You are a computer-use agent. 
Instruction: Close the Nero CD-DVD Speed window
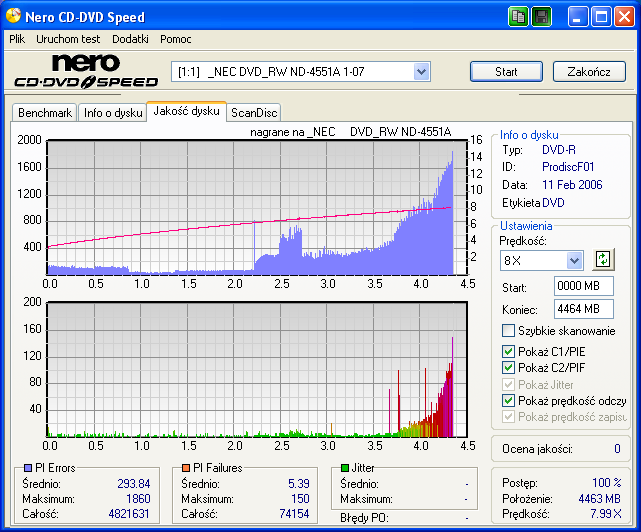click(x=624, y=17)
